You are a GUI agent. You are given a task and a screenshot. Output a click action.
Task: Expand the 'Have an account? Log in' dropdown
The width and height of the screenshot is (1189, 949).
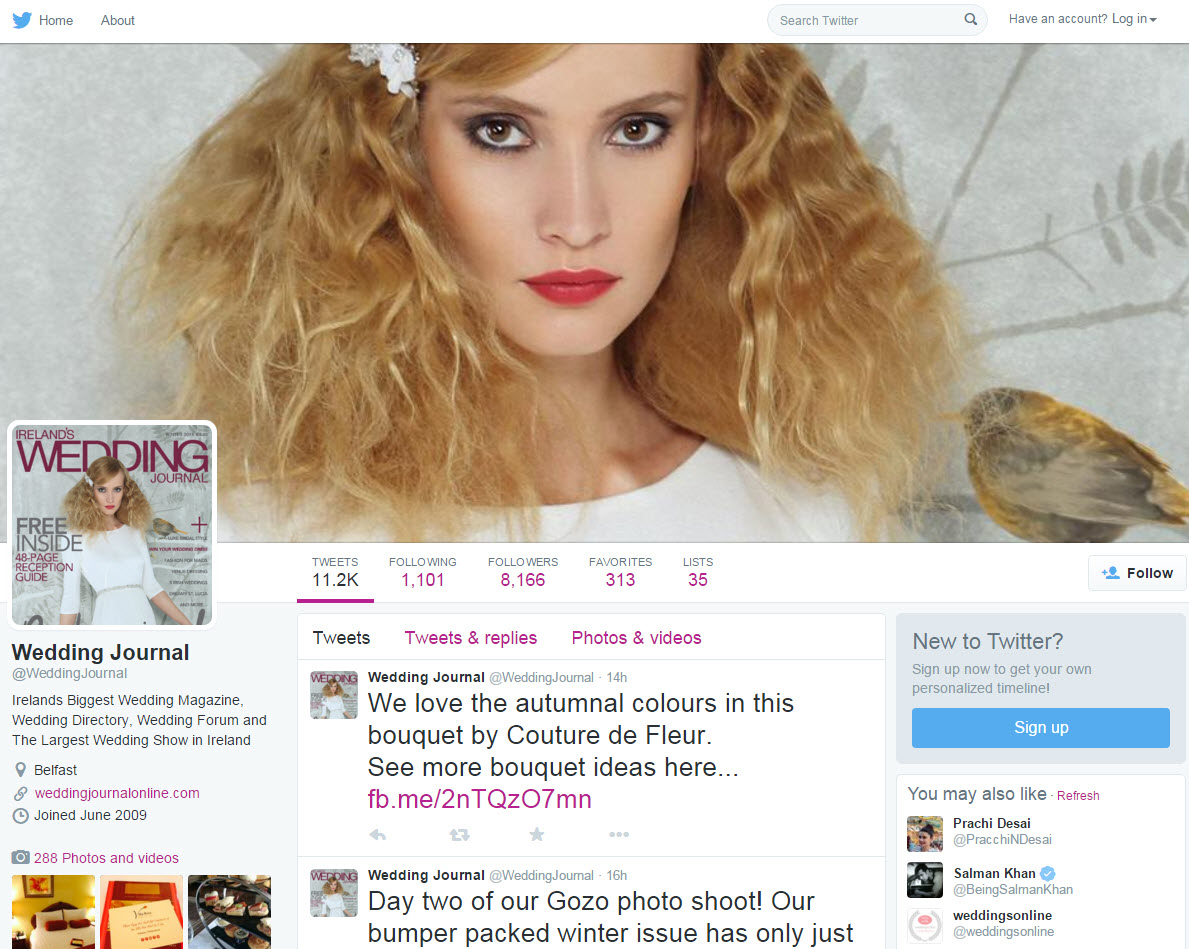[1082, 19]
